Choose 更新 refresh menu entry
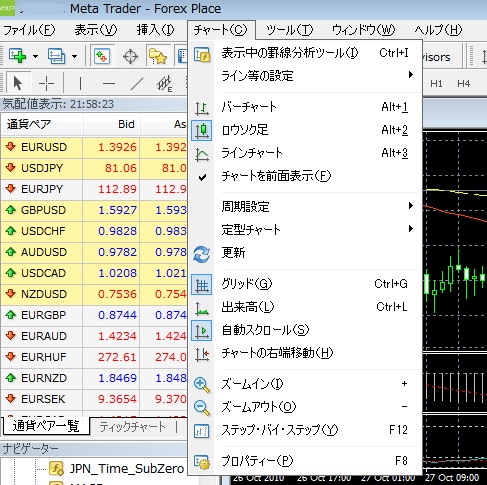The image size is (487, 485). click(304, 253)
